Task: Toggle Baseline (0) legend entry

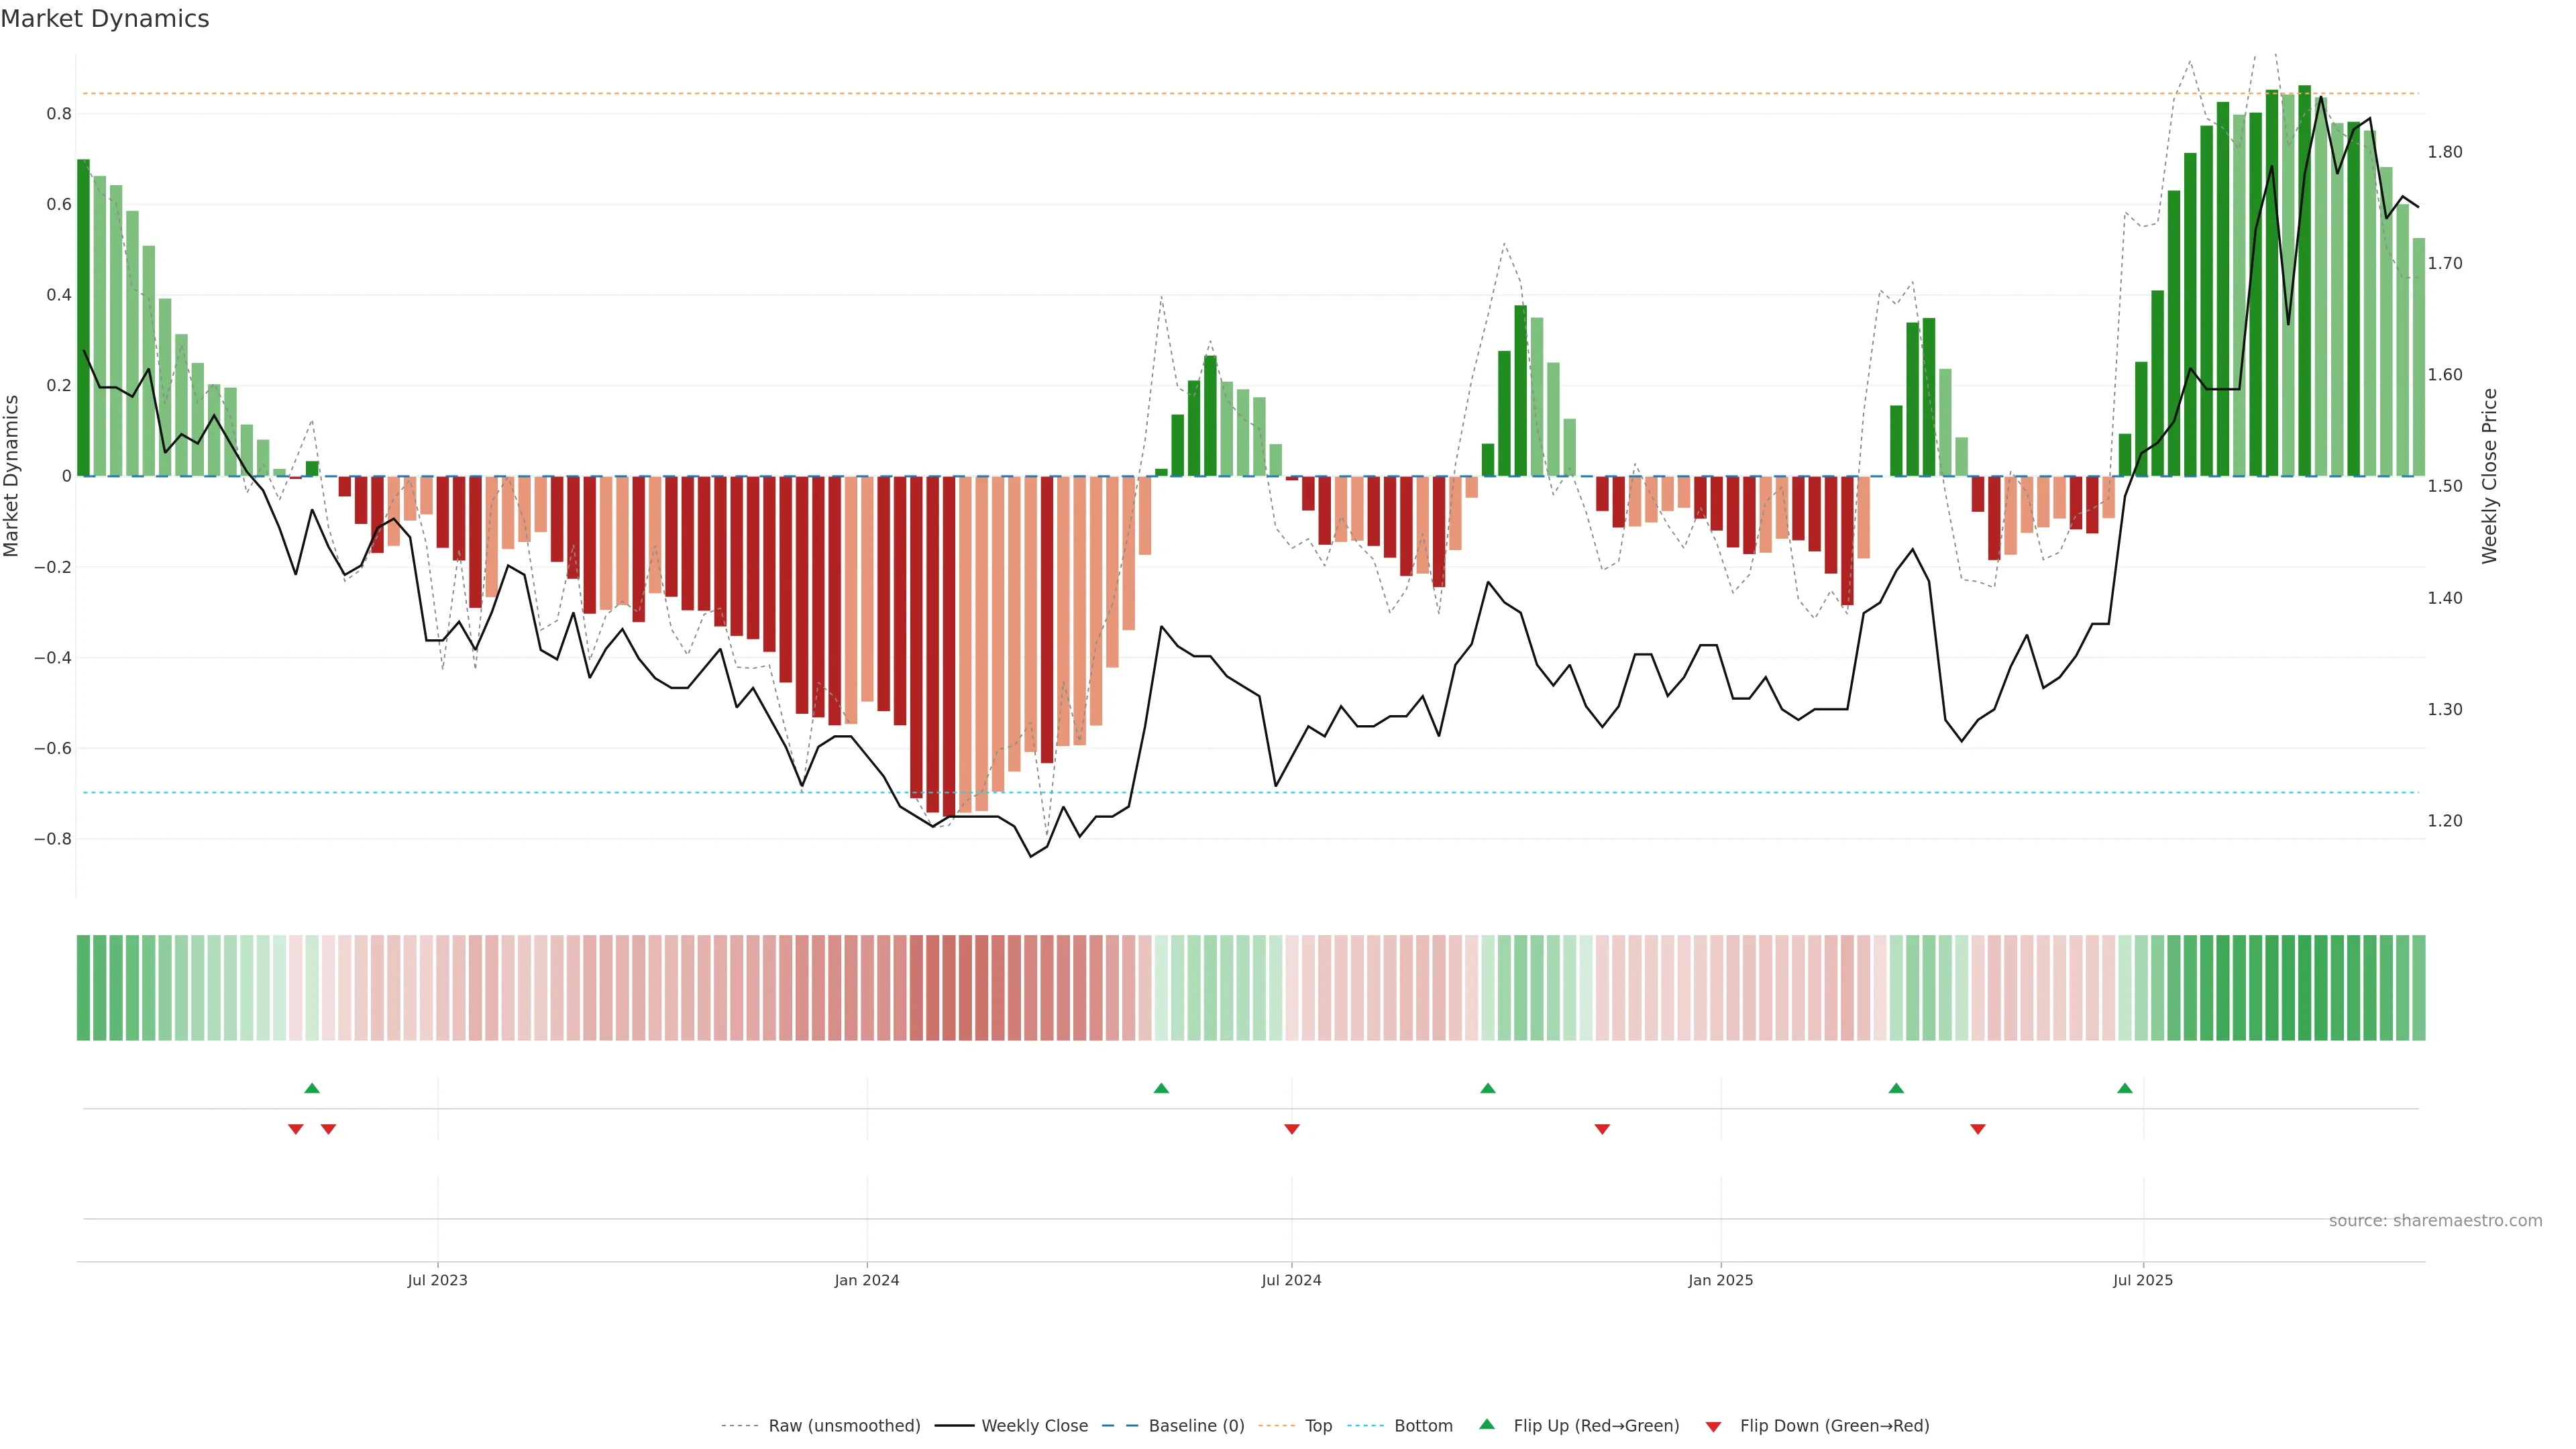Action: pyautogui.click(x=1196, y=1426)
